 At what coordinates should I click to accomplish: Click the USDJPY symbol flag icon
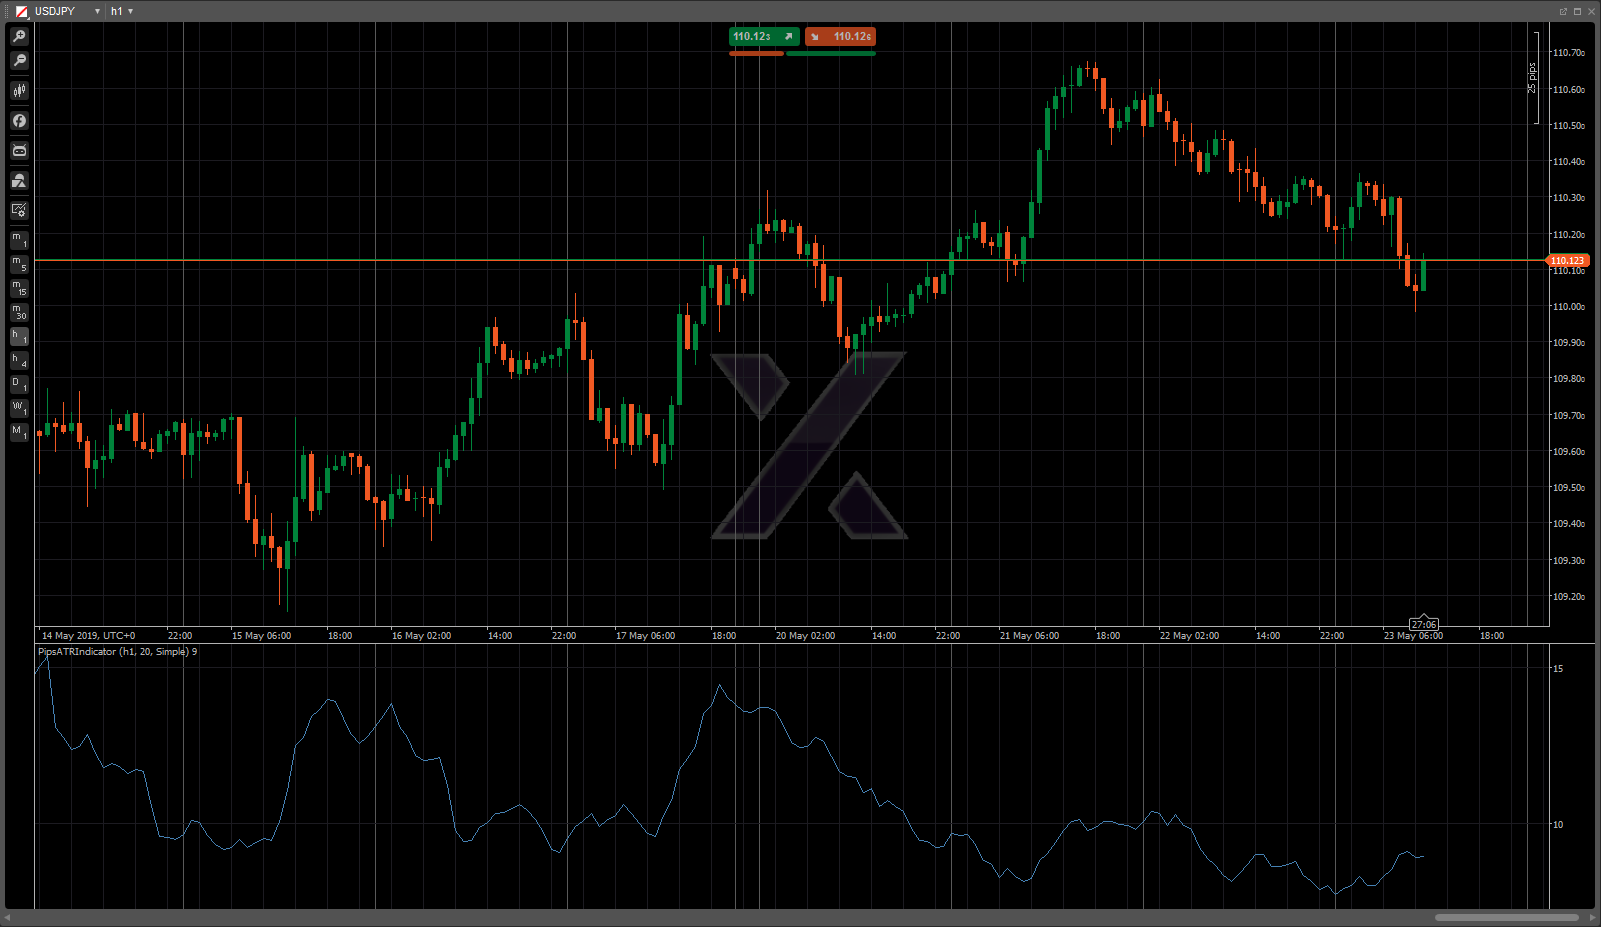[21, 11]
